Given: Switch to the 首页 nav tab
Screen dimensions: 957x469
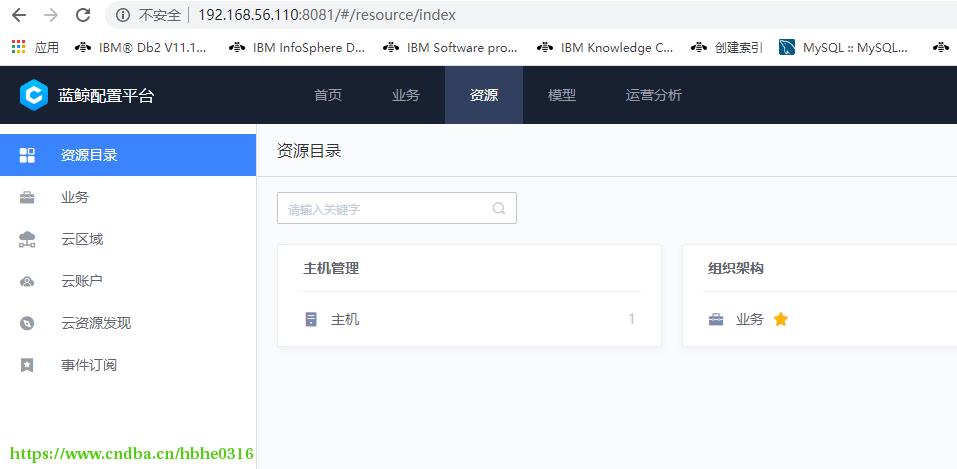Looking at the screenshot, I should pos(328,95).
